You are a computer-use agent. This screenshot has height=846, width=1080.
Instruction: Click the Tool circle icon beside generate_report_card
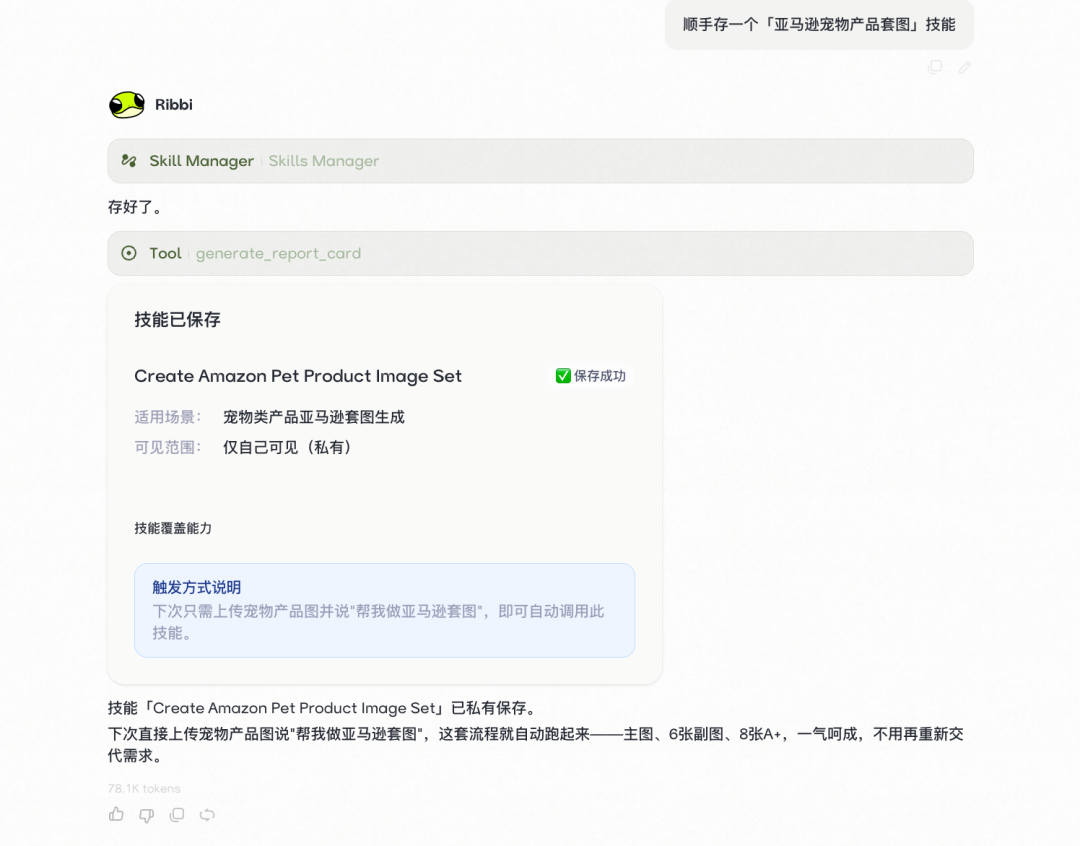(128, 253)
